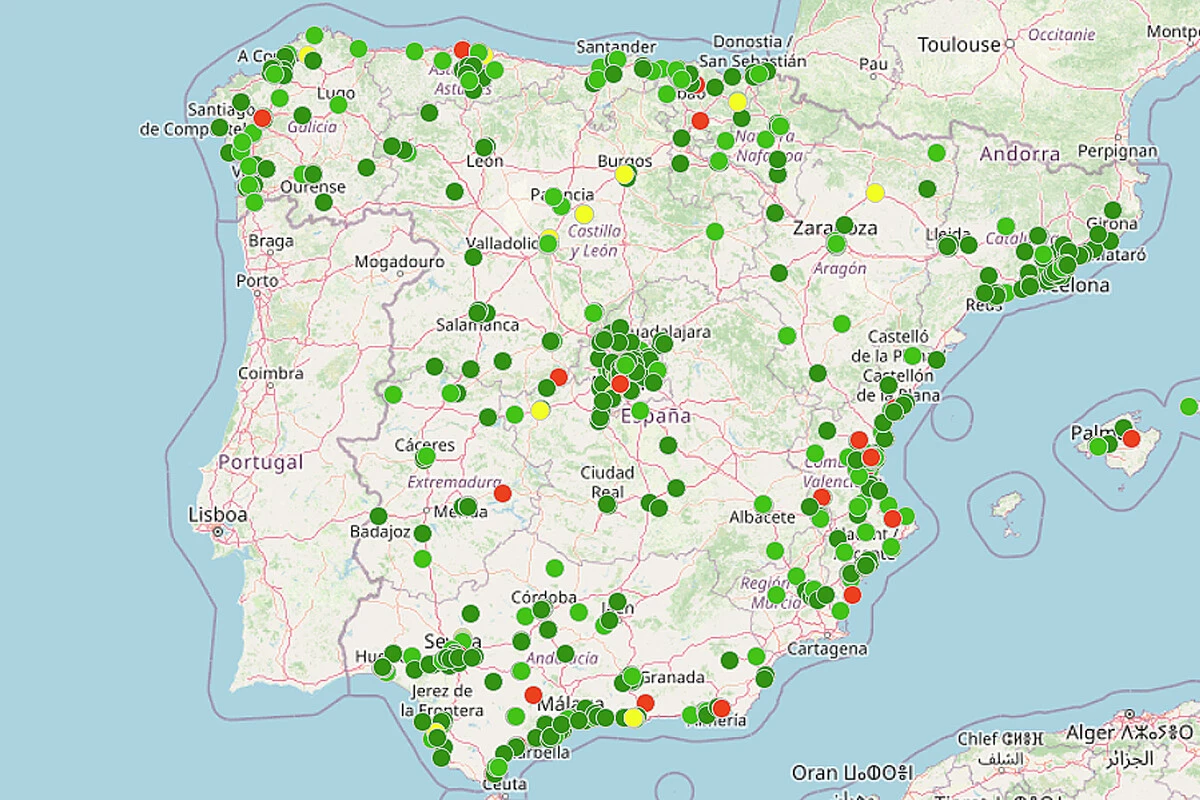Open the red marker near Santiago in Galicia
The height and width of the screenshot is (800, 1200).
click(x=263, y=118)
